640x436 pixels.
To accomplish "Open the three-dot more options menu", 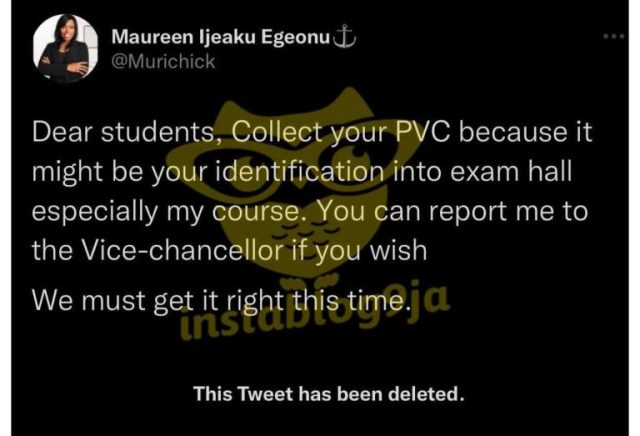I will pos(613,36).
